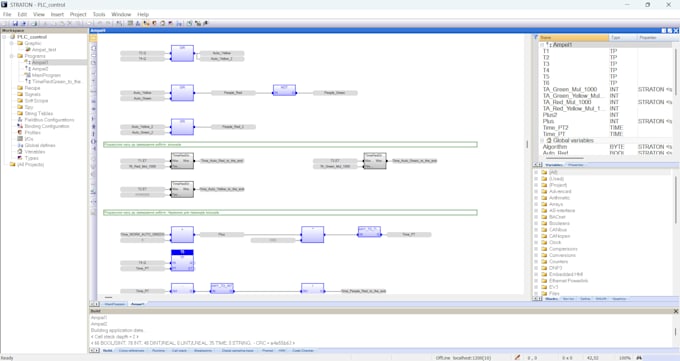Switch to Blocks tab in library panel
680x361 pixels.
pyautogui.click(x=551, y=299)
